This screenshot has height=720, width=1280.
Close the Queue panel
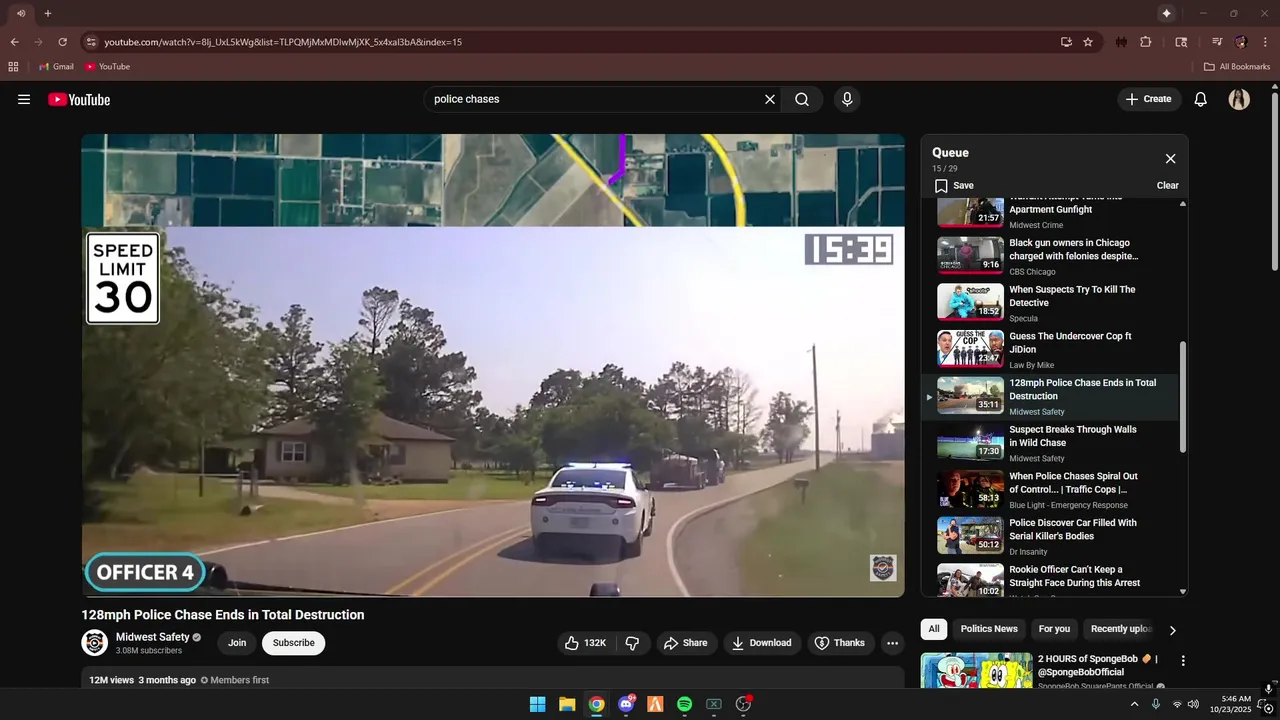coord(1170,158)
